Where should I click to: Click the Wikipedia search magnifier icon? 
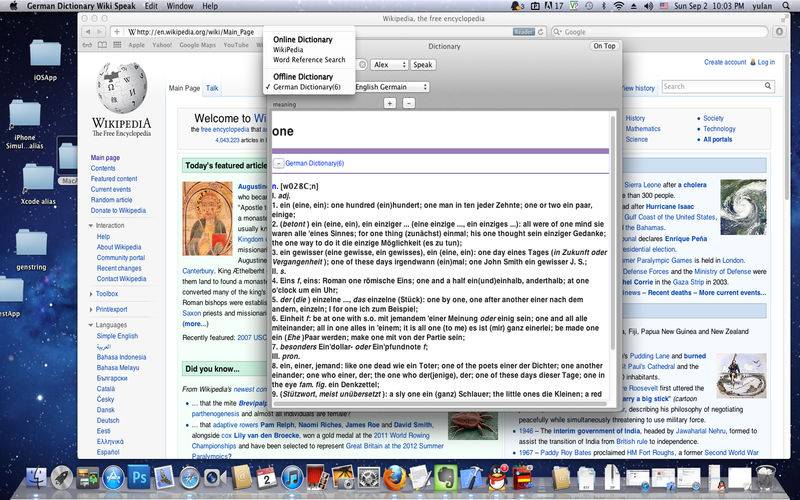coord(768,86)
